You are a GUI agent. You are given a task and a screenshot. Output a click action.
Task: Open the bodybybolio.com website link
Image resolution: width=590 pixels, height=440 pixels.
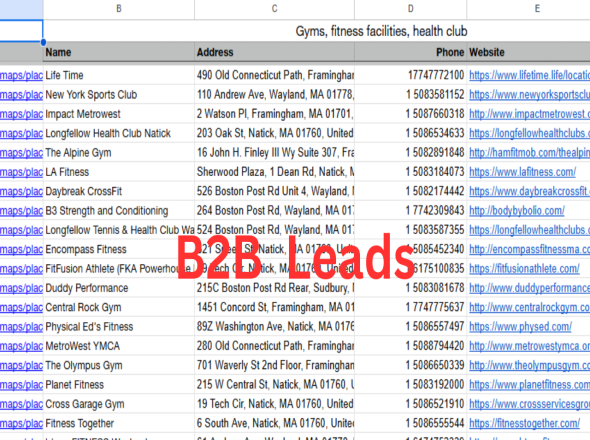(517, 211)
